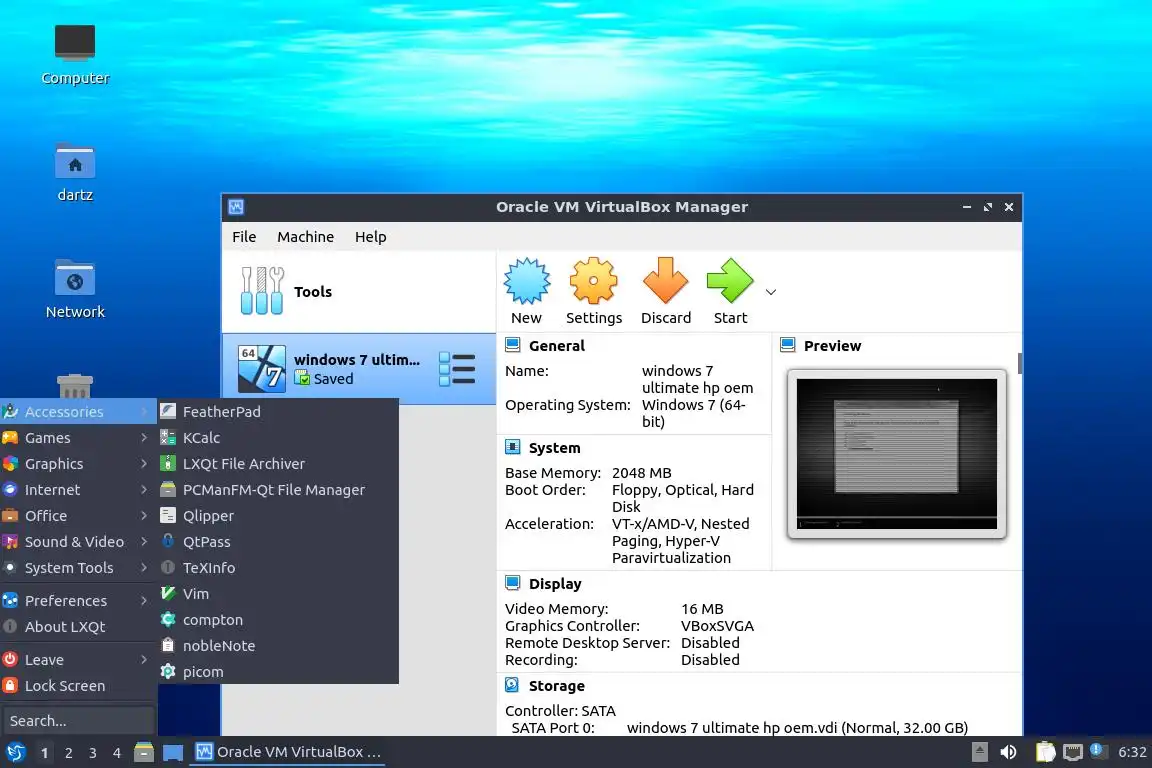
Task: Launch FeatherPad from Accessories
Action: pos(278,412)
